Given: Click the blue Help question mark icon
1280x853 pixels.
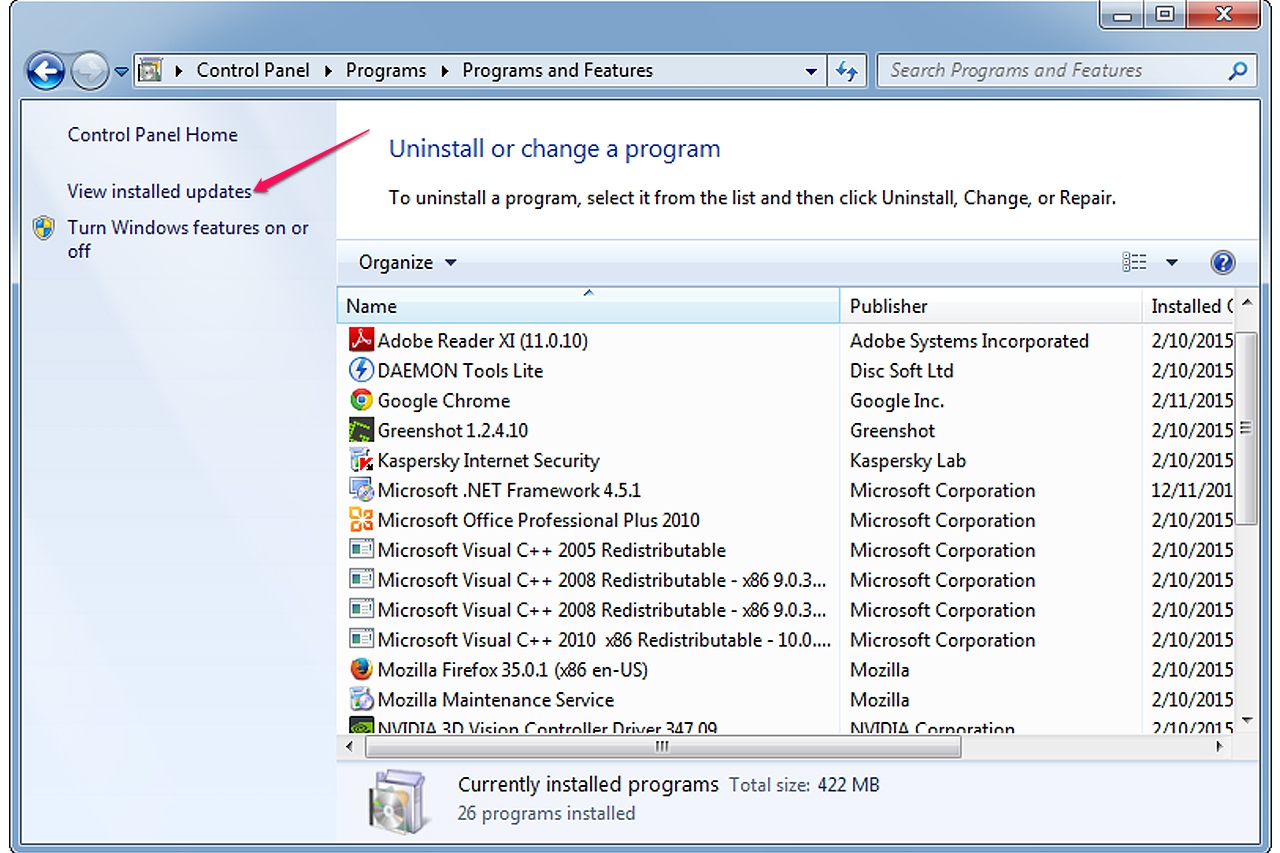Looking at the screenshot, I should 1222,262.
